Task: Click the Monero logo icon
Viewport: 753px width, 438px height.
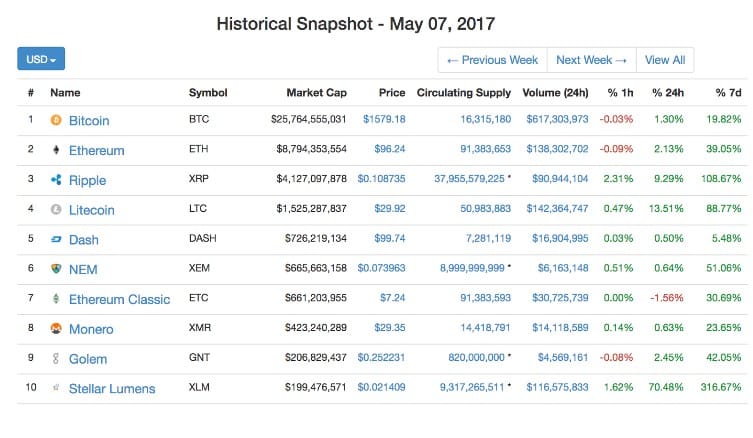Action: click(56, 328)
